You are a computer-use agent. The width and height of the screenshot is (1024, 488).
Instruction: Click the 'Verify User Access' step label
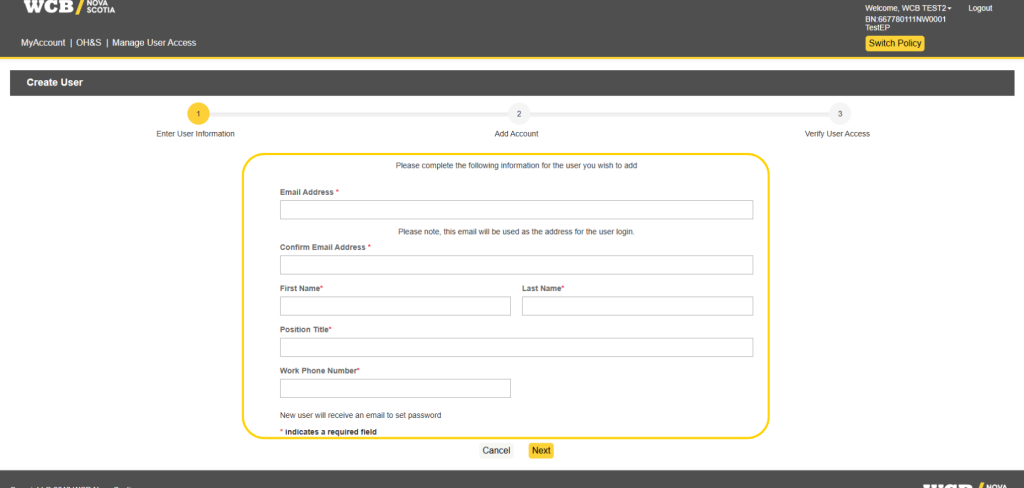(837, 133)
